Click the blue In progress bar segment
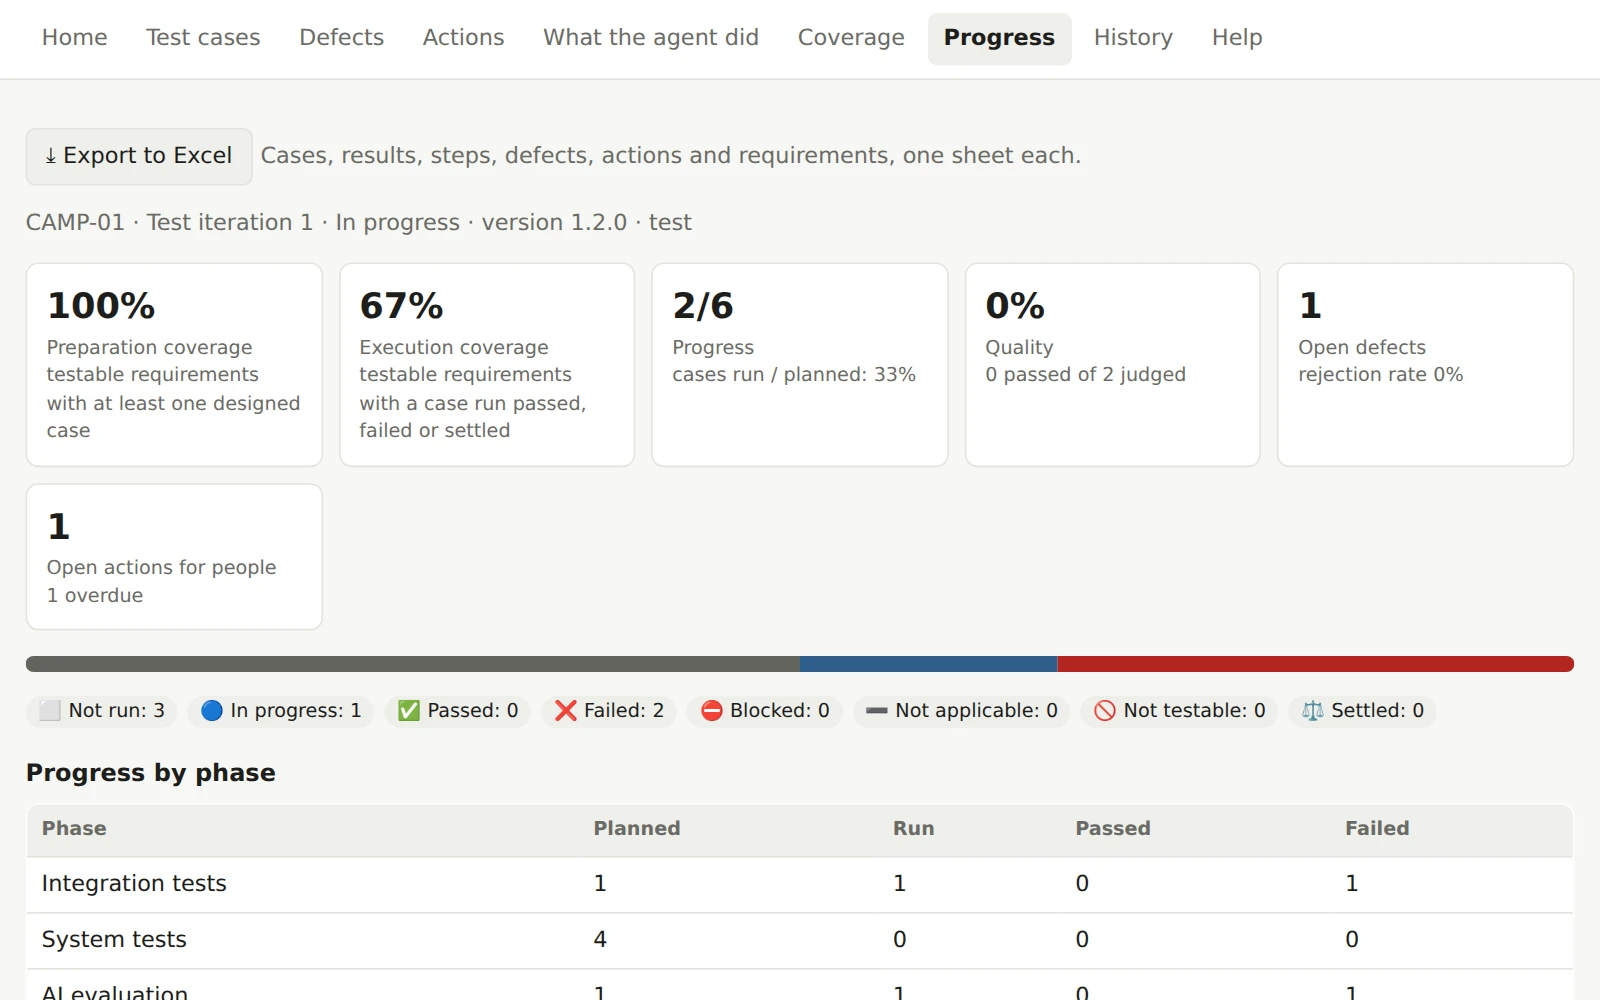The image size is (1600, 1000). coord(929,664)
